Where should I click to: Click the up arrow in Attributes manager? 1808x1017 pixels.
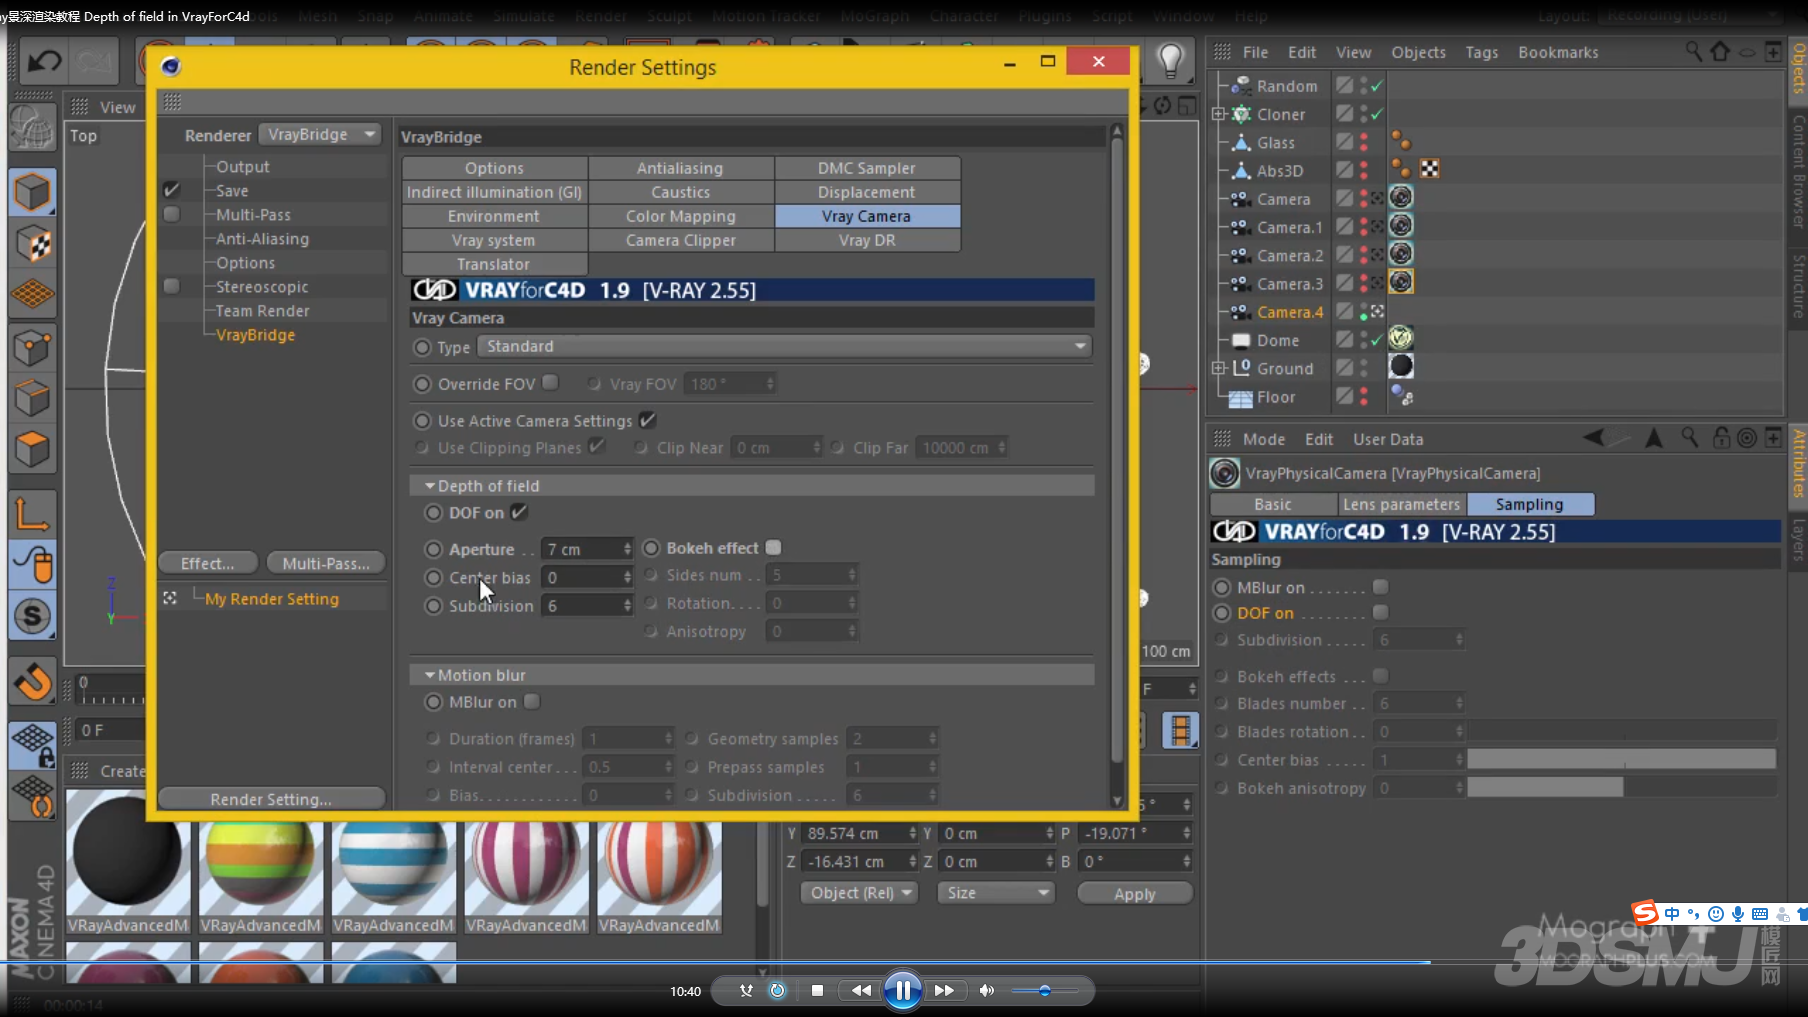(x=1654, y=438)
